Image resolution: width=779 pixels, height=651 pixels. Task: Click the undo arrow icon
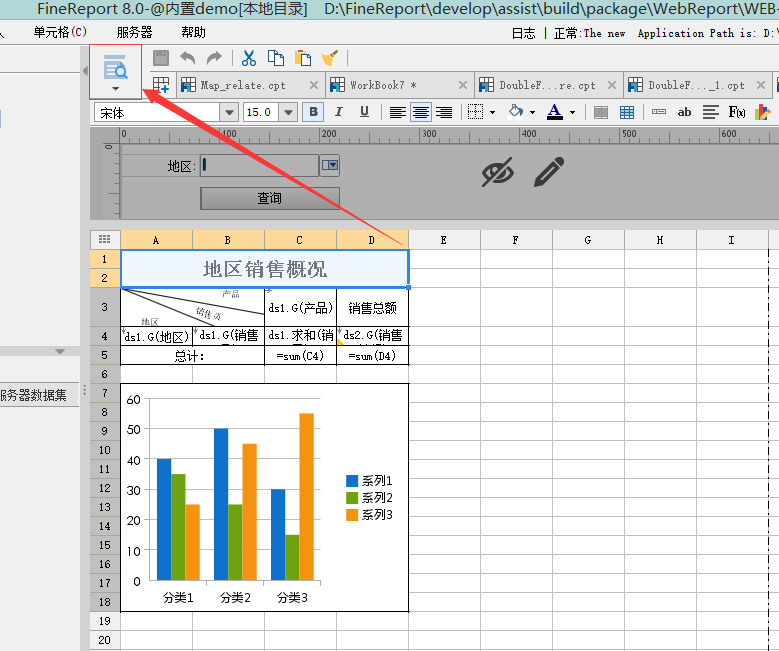click(x=187, y=58)
